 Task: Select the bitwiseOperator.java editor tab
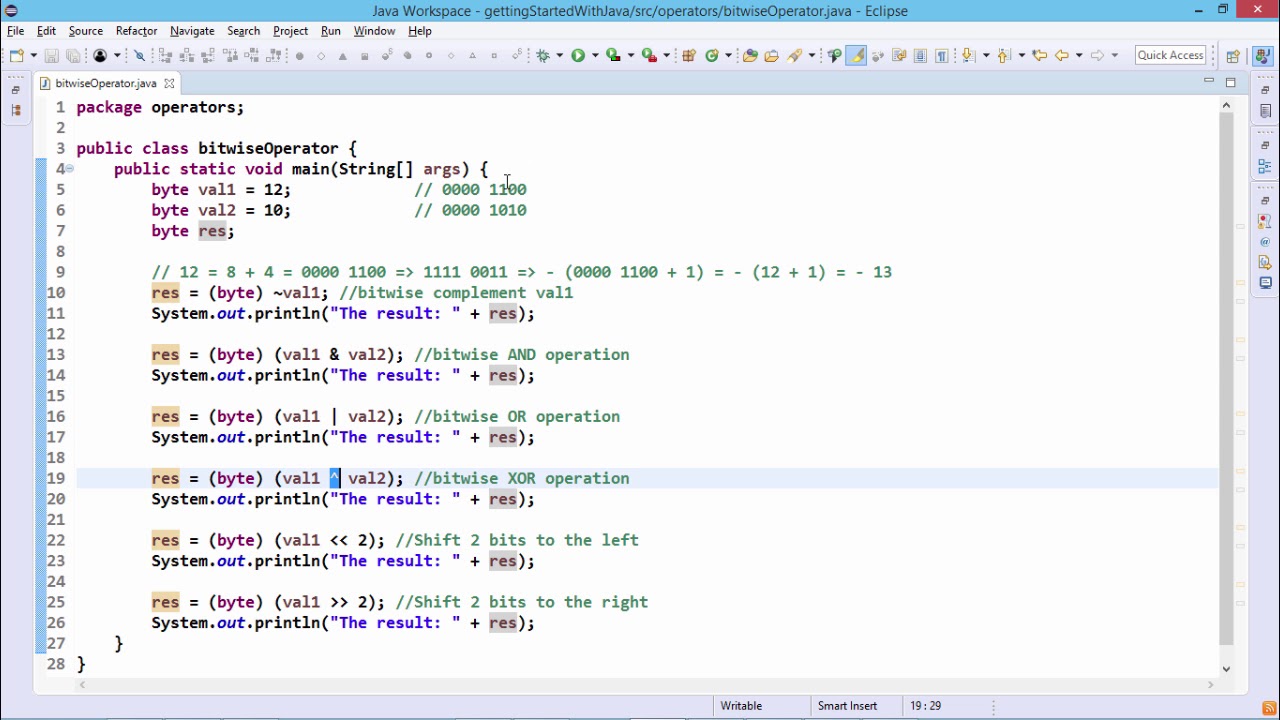point(106,83)
